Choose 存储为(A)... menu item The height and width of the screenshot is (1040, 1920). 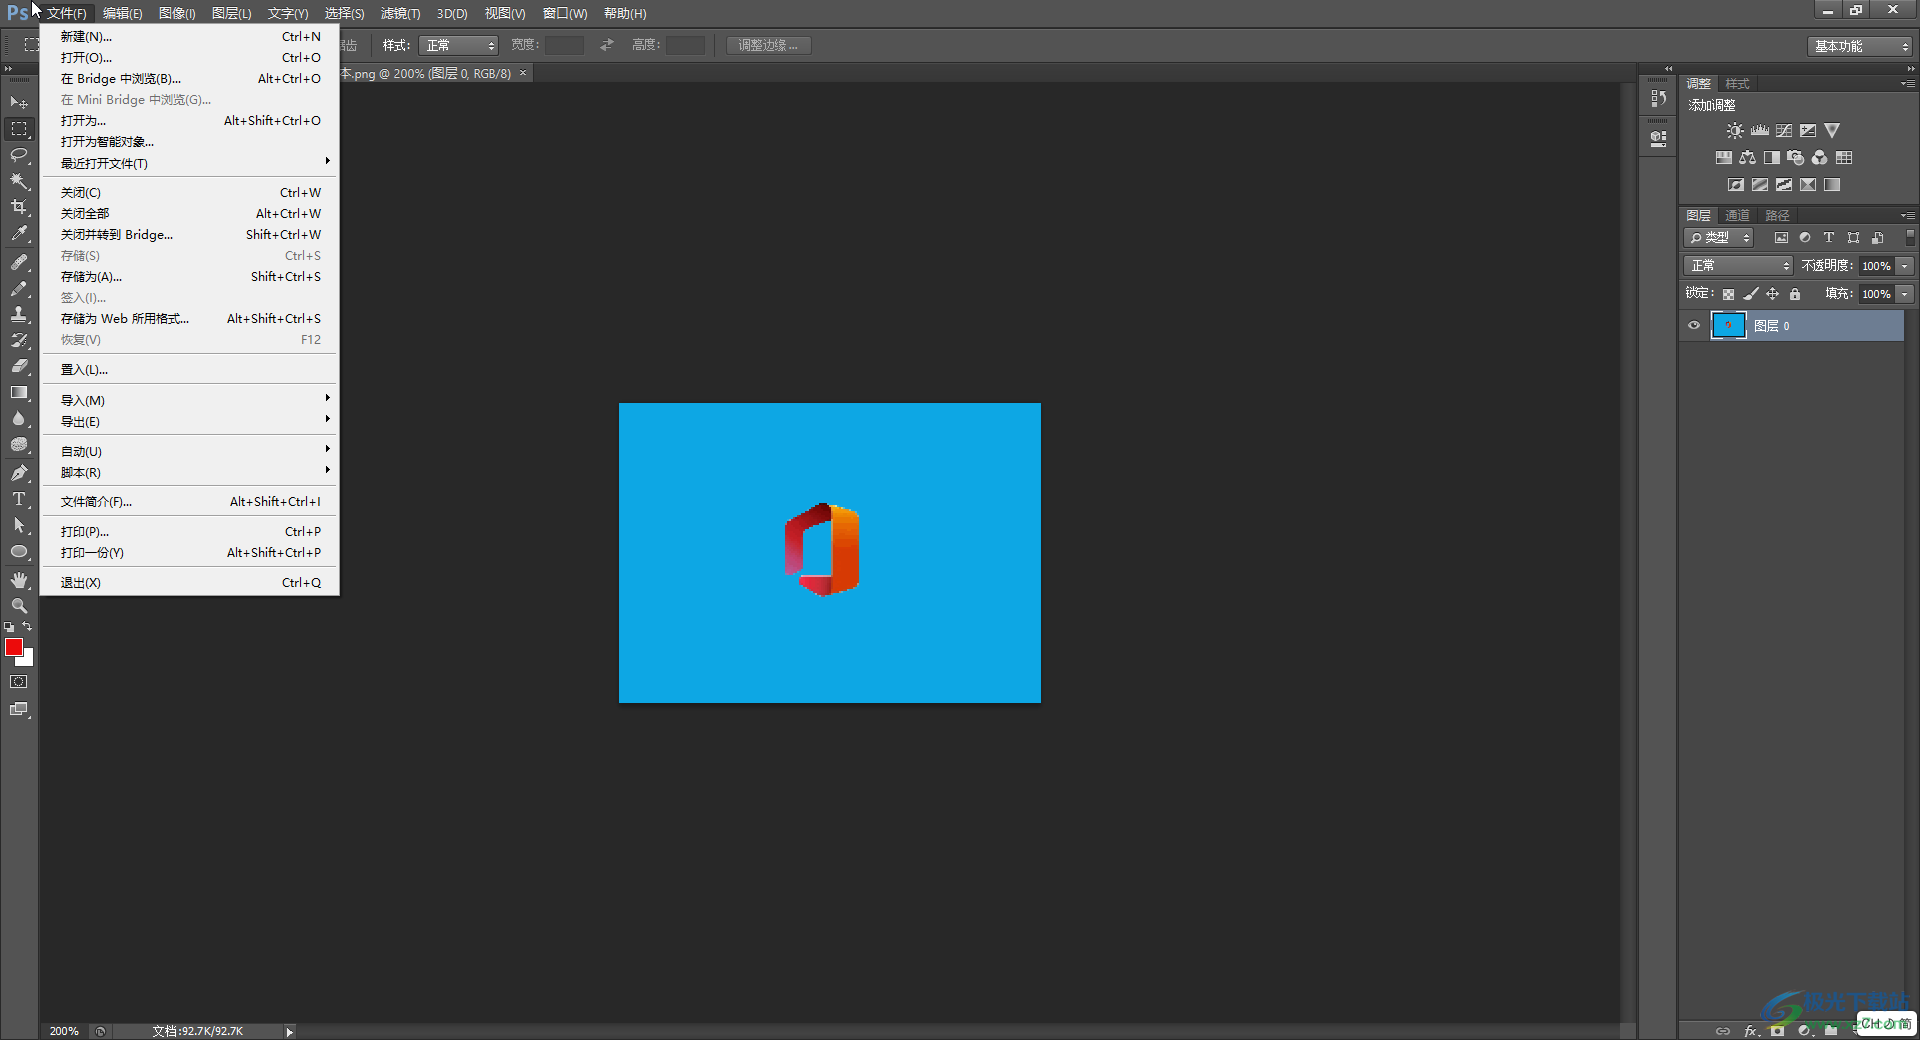click(190, 277)
